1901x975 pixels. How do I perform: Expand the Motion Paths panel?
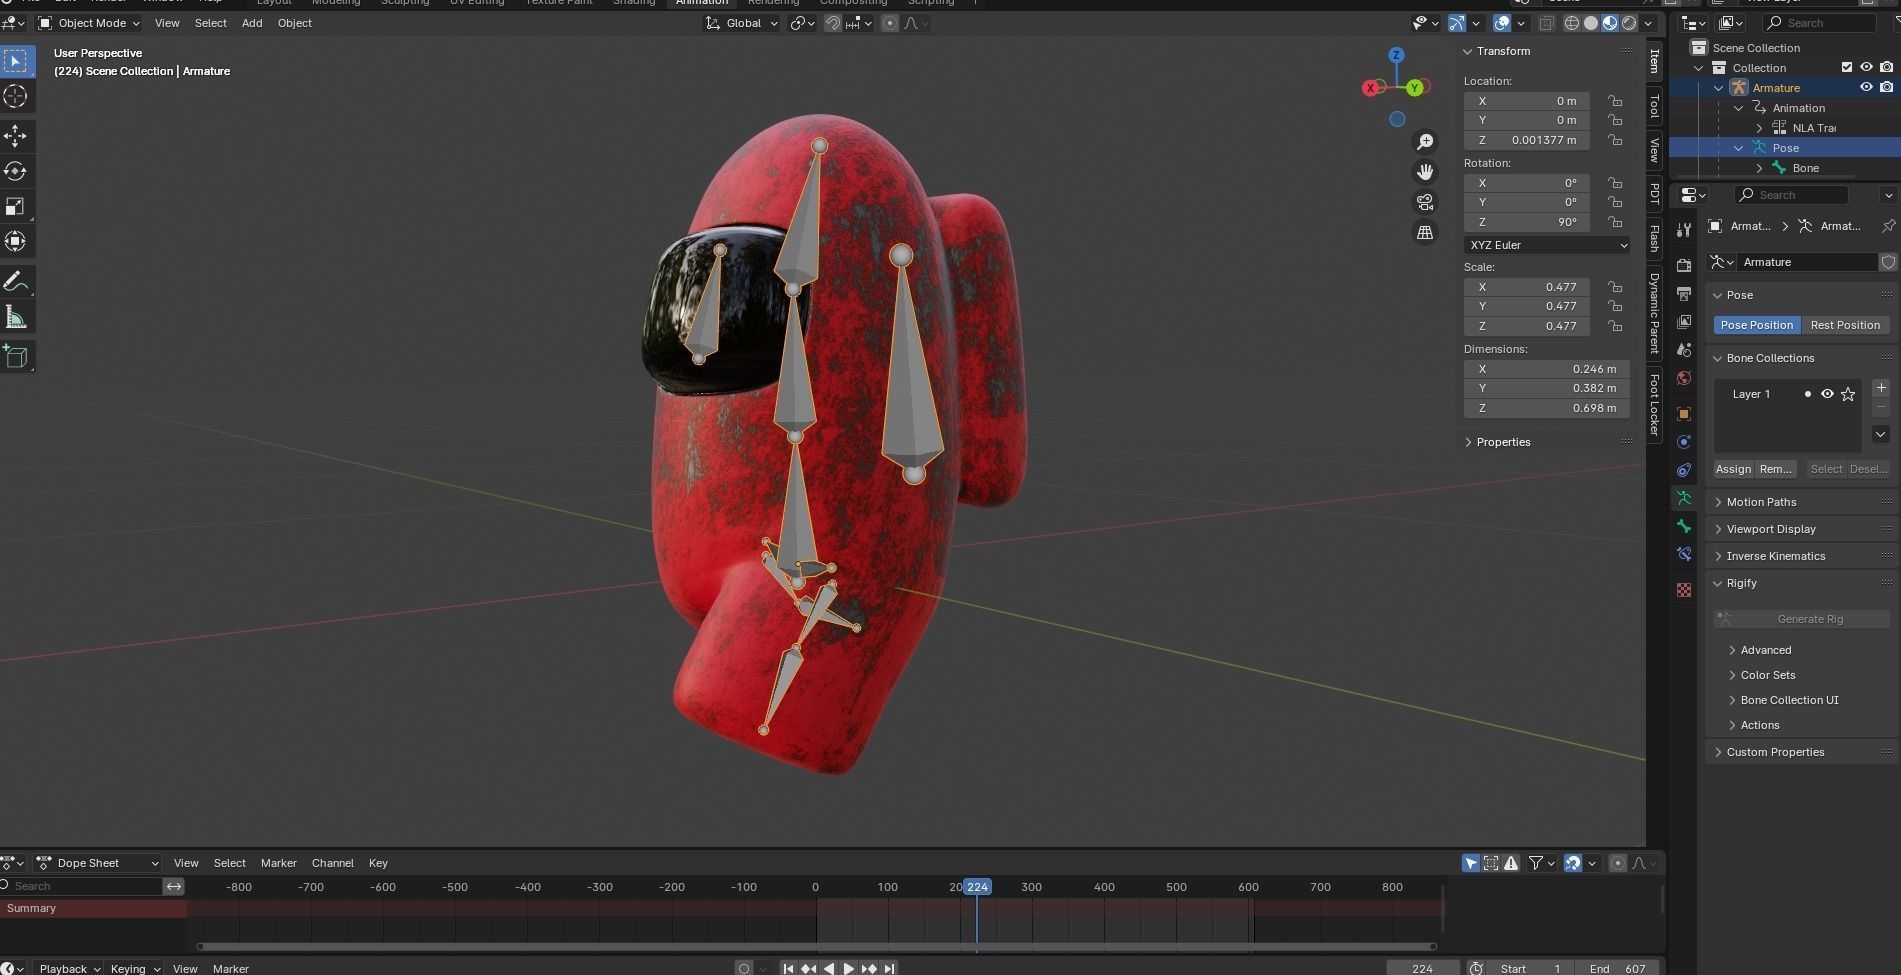coord(1718,502)
